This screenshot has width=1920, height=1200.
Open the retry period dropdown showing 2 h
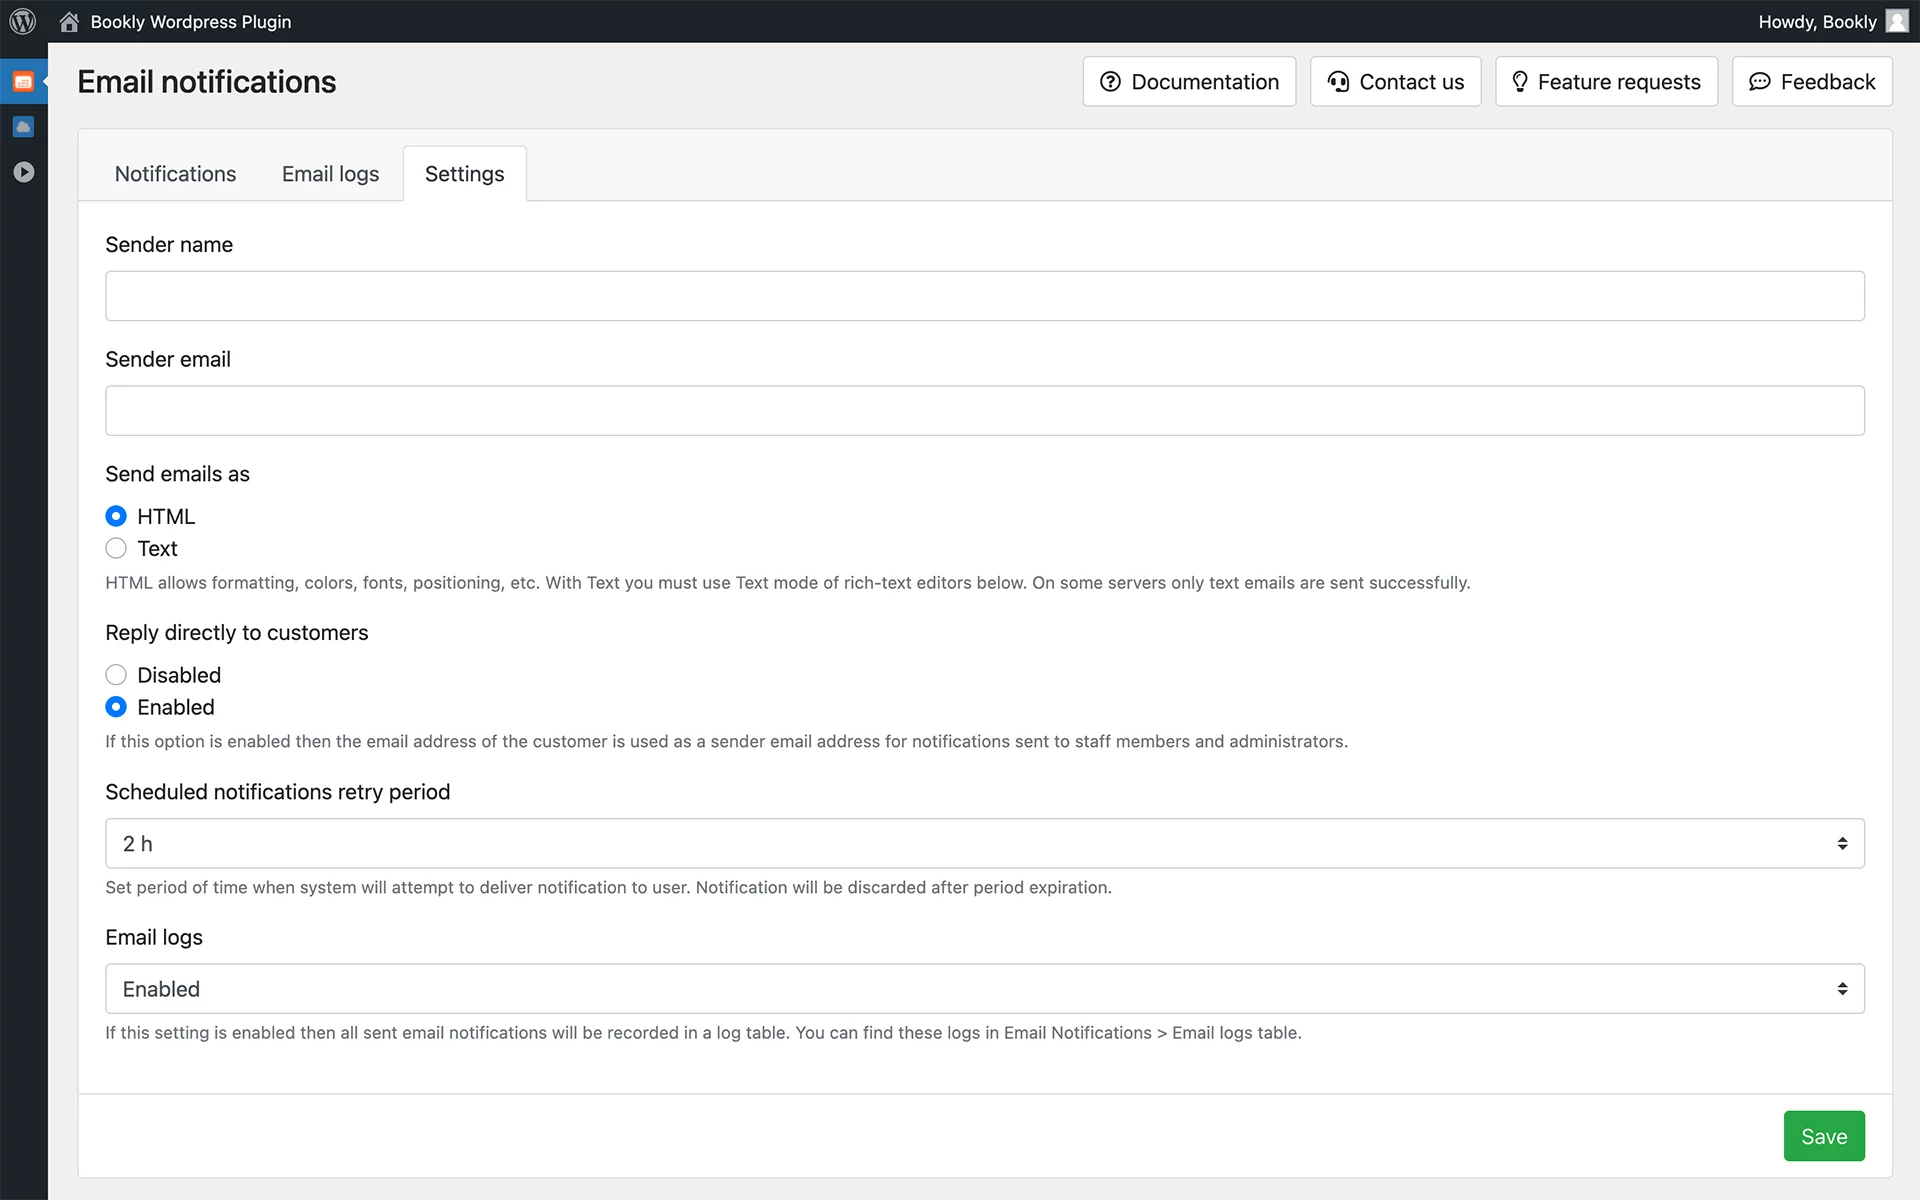click(x=984, y=843)
